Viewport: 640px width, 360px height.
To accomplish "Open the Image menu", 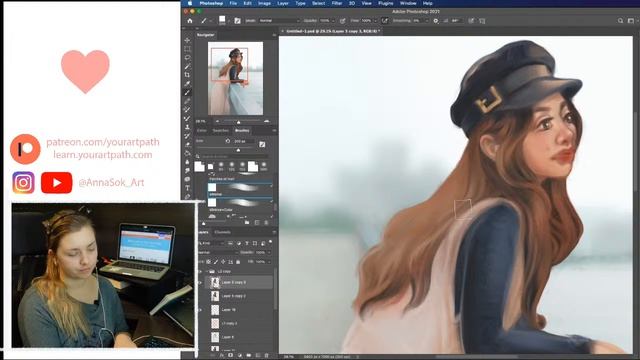I will [264, 3].
